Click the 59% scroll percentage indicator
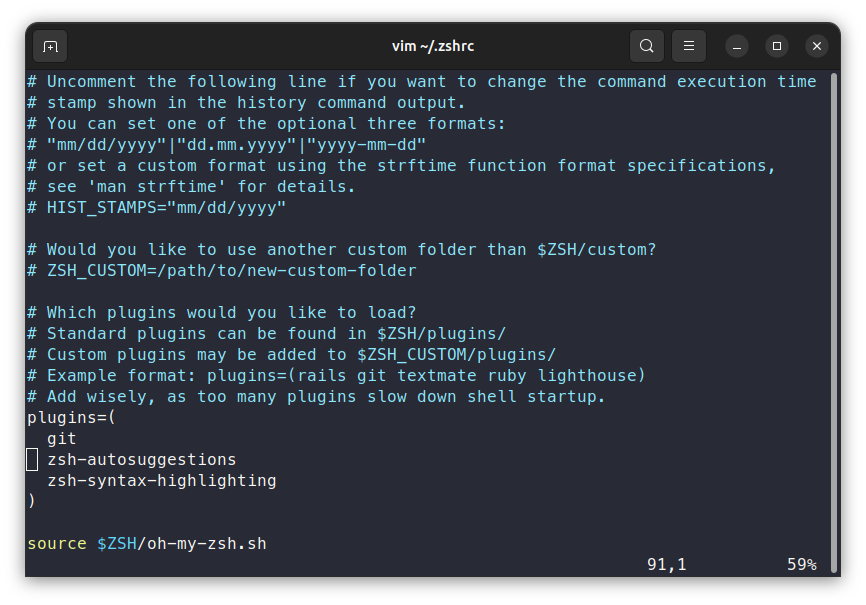Screen dimensions: 866x605 [801, 564]
